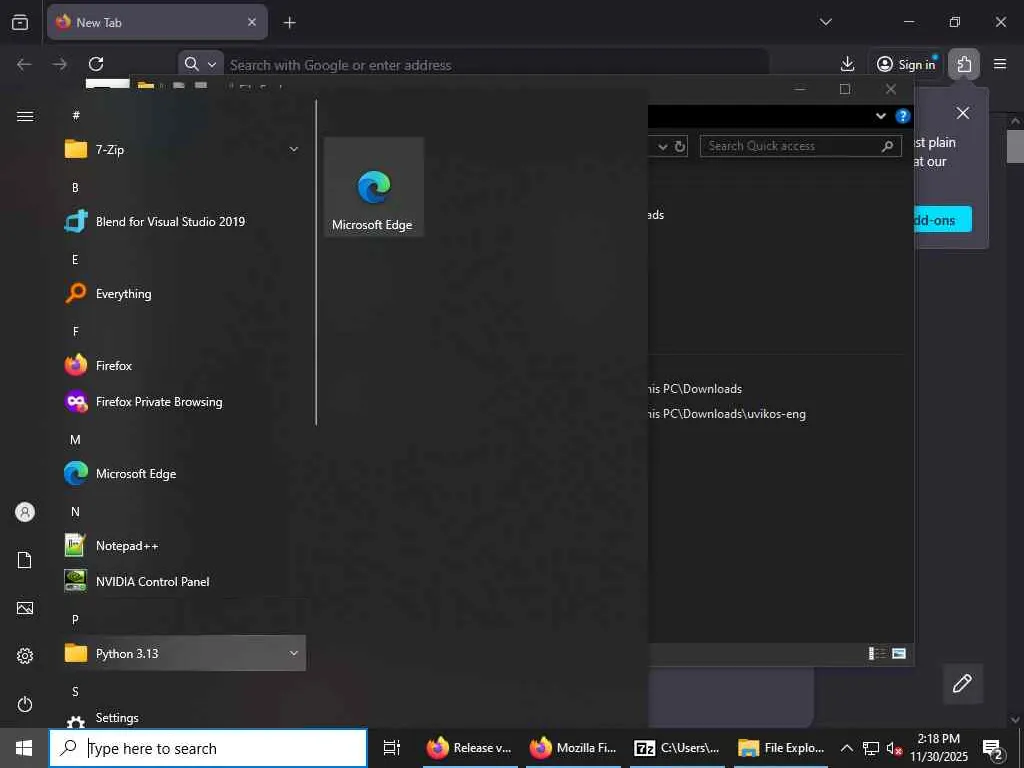Refresh the File Explorer location

click(680, 146)
